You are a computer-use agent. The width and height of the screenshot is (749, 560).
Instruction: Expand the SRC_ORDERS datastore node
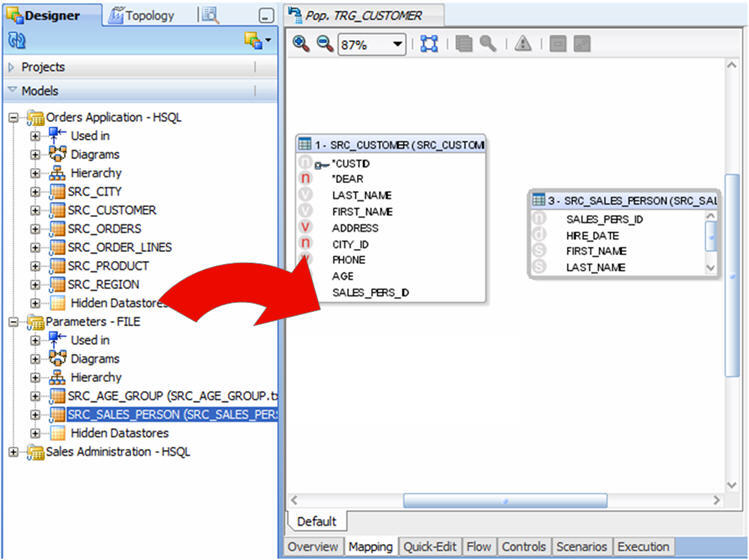35,229
